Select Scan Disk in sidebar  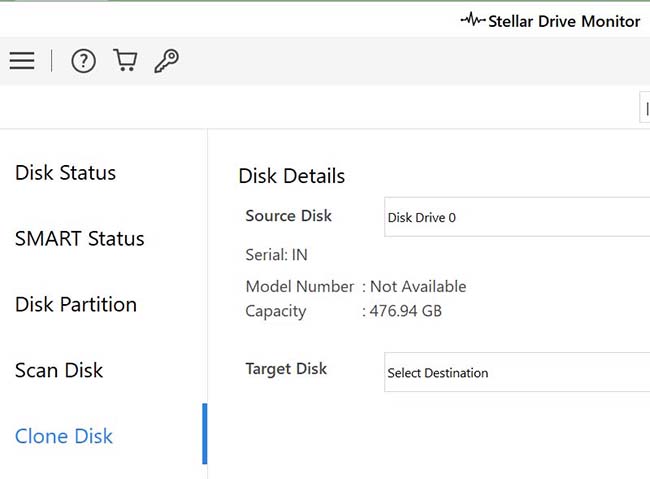(x=59, y=370)
